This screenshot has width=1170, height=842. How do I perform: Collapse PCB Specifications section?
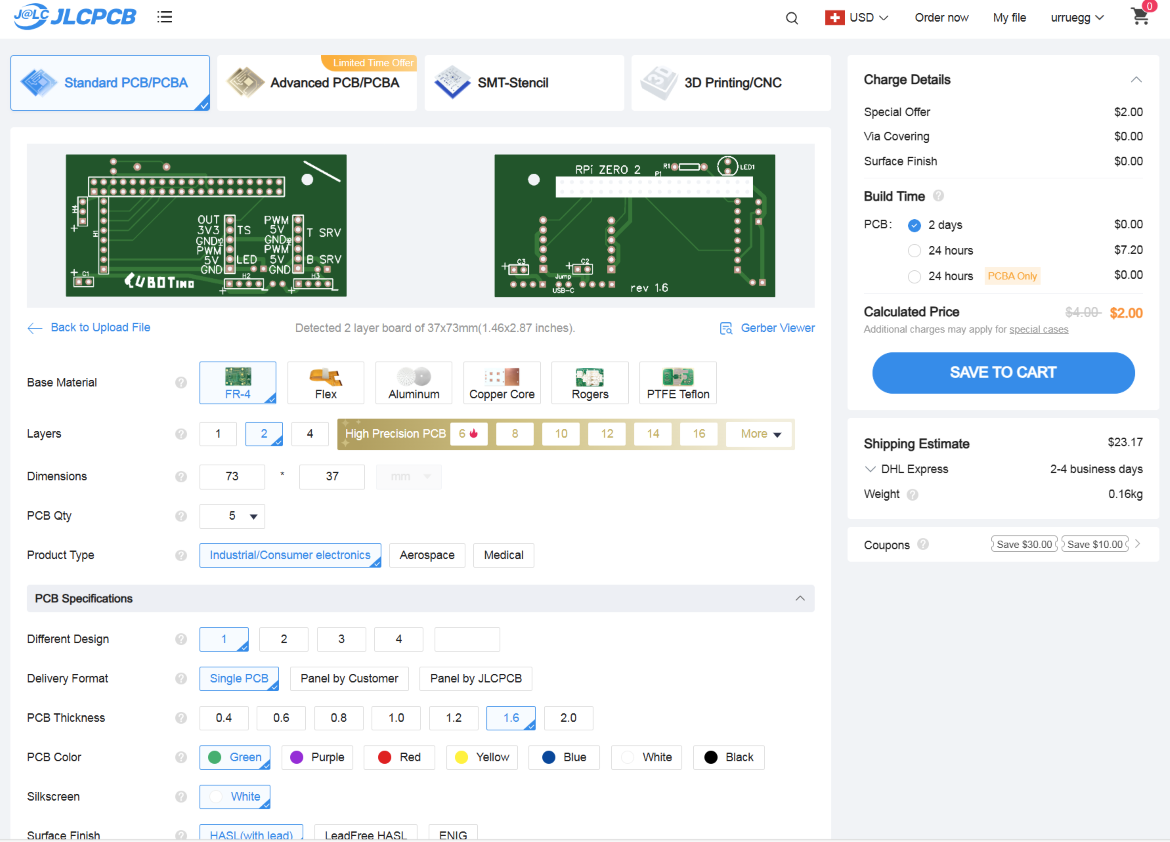coord(800,599)
